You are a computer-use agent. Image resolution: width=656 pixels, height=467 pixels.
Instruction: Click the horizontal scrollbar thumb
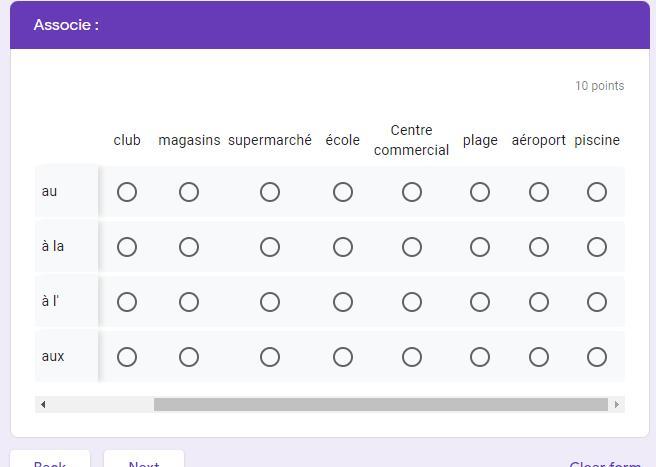tap(380, 405)
